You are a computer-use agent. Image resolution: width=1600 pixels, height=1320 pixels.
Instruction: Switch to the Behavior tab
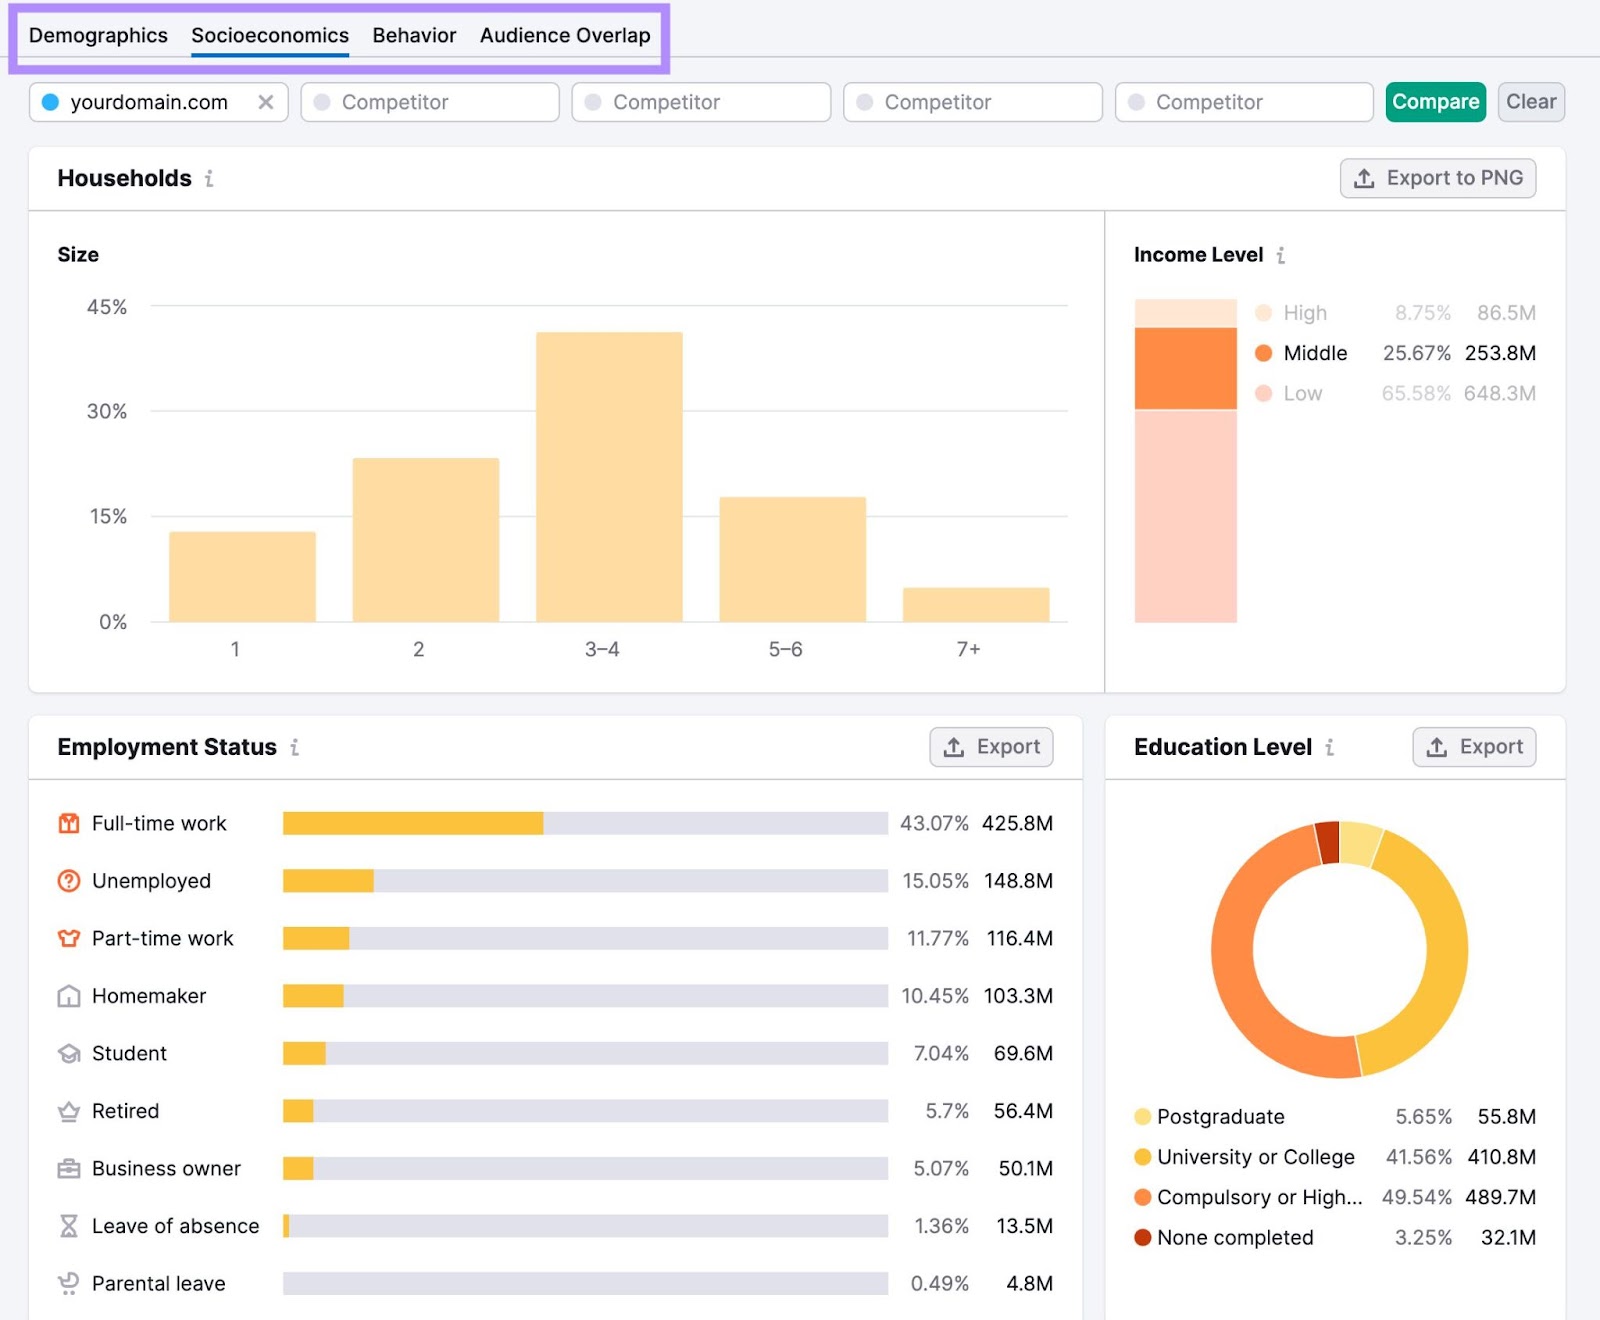413,34
